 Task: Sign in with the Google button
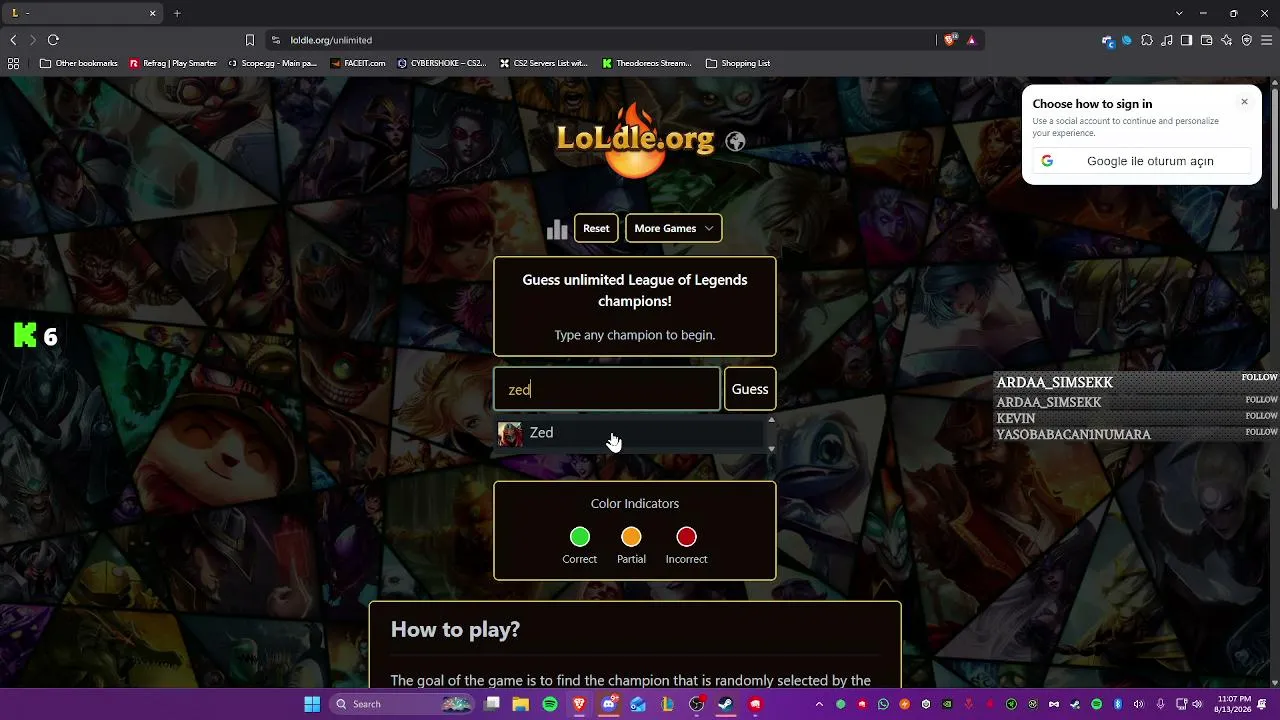tap(1141, 161)
